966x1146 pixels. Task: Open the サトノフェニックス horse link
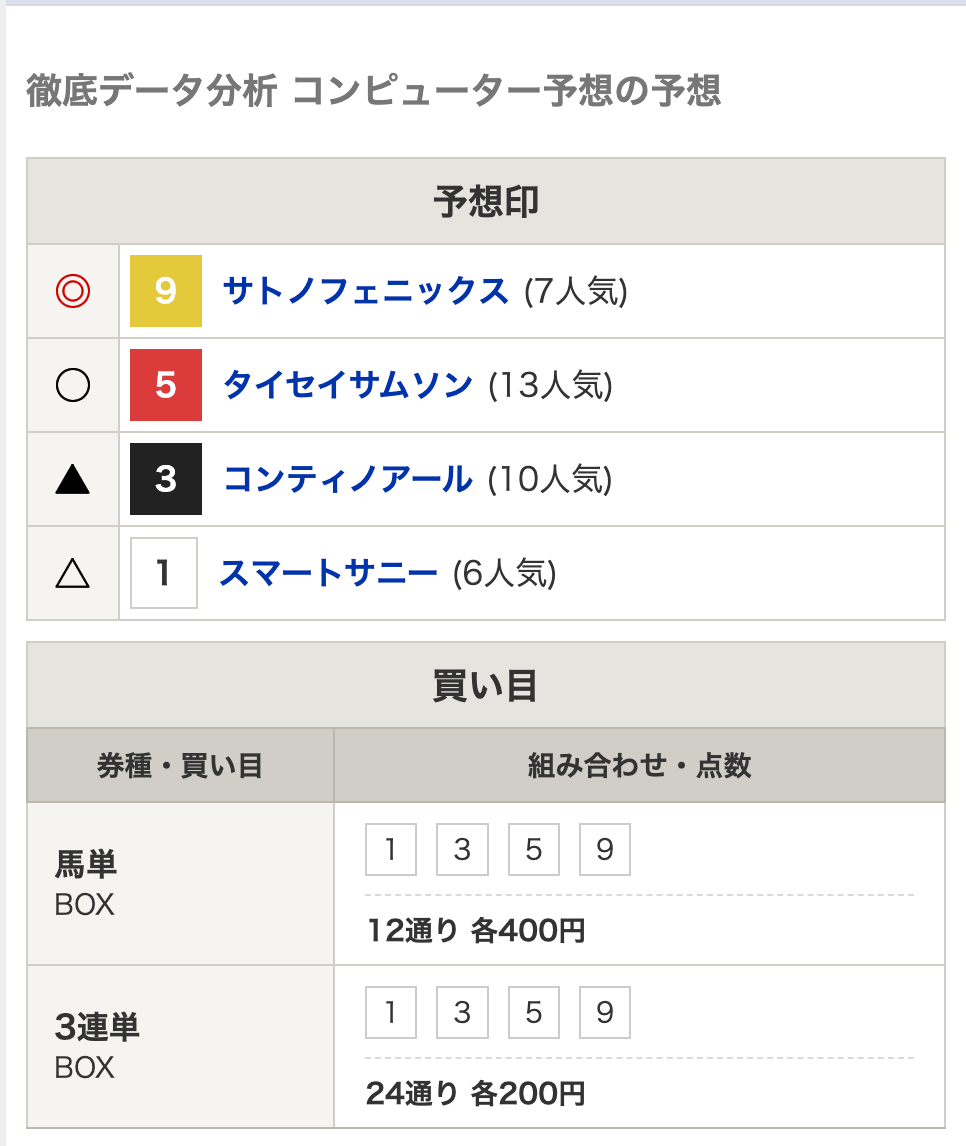365,291
